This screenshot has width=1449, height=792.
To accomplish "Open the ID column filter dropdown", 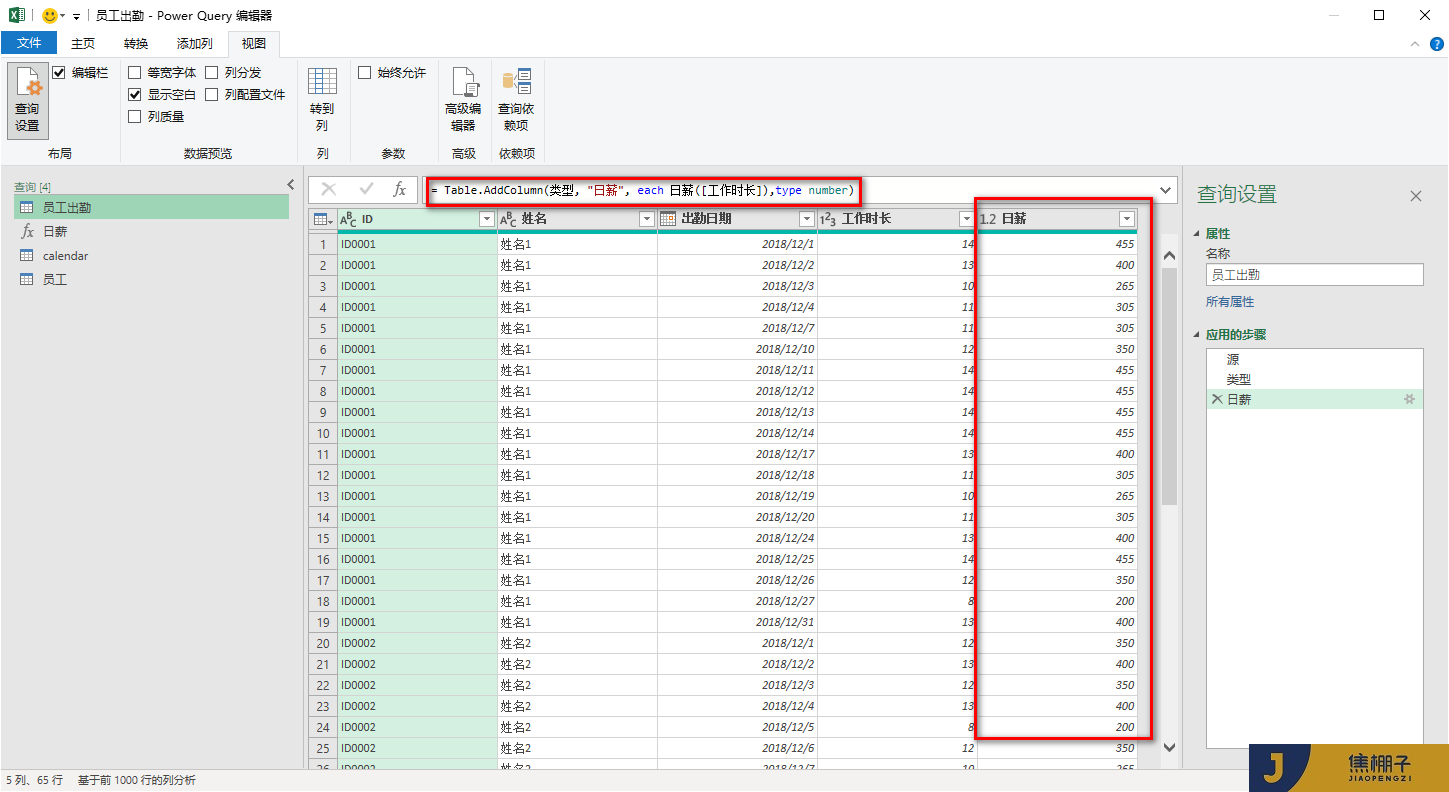I will [487, 219].
